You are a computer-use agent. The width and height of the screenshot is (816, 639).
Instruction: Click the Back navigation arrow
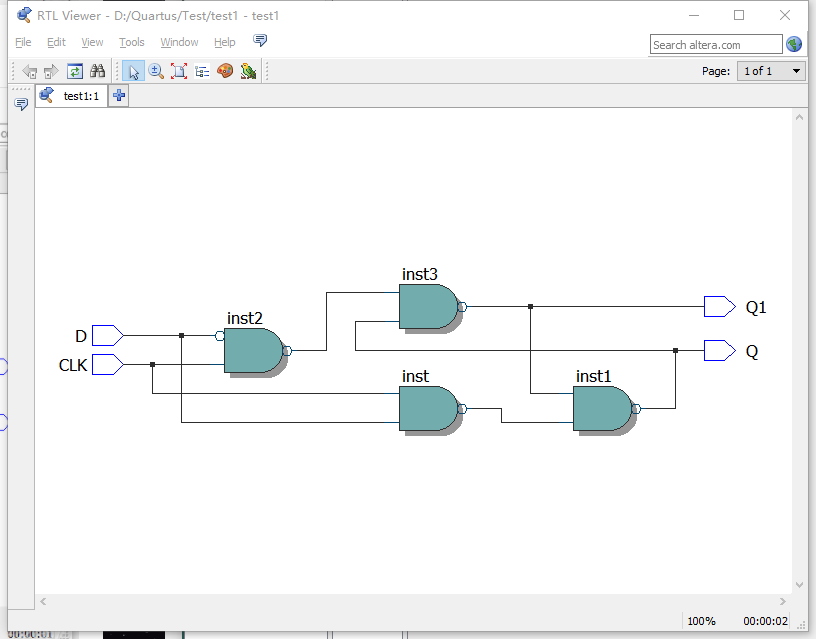click(30, 71)
